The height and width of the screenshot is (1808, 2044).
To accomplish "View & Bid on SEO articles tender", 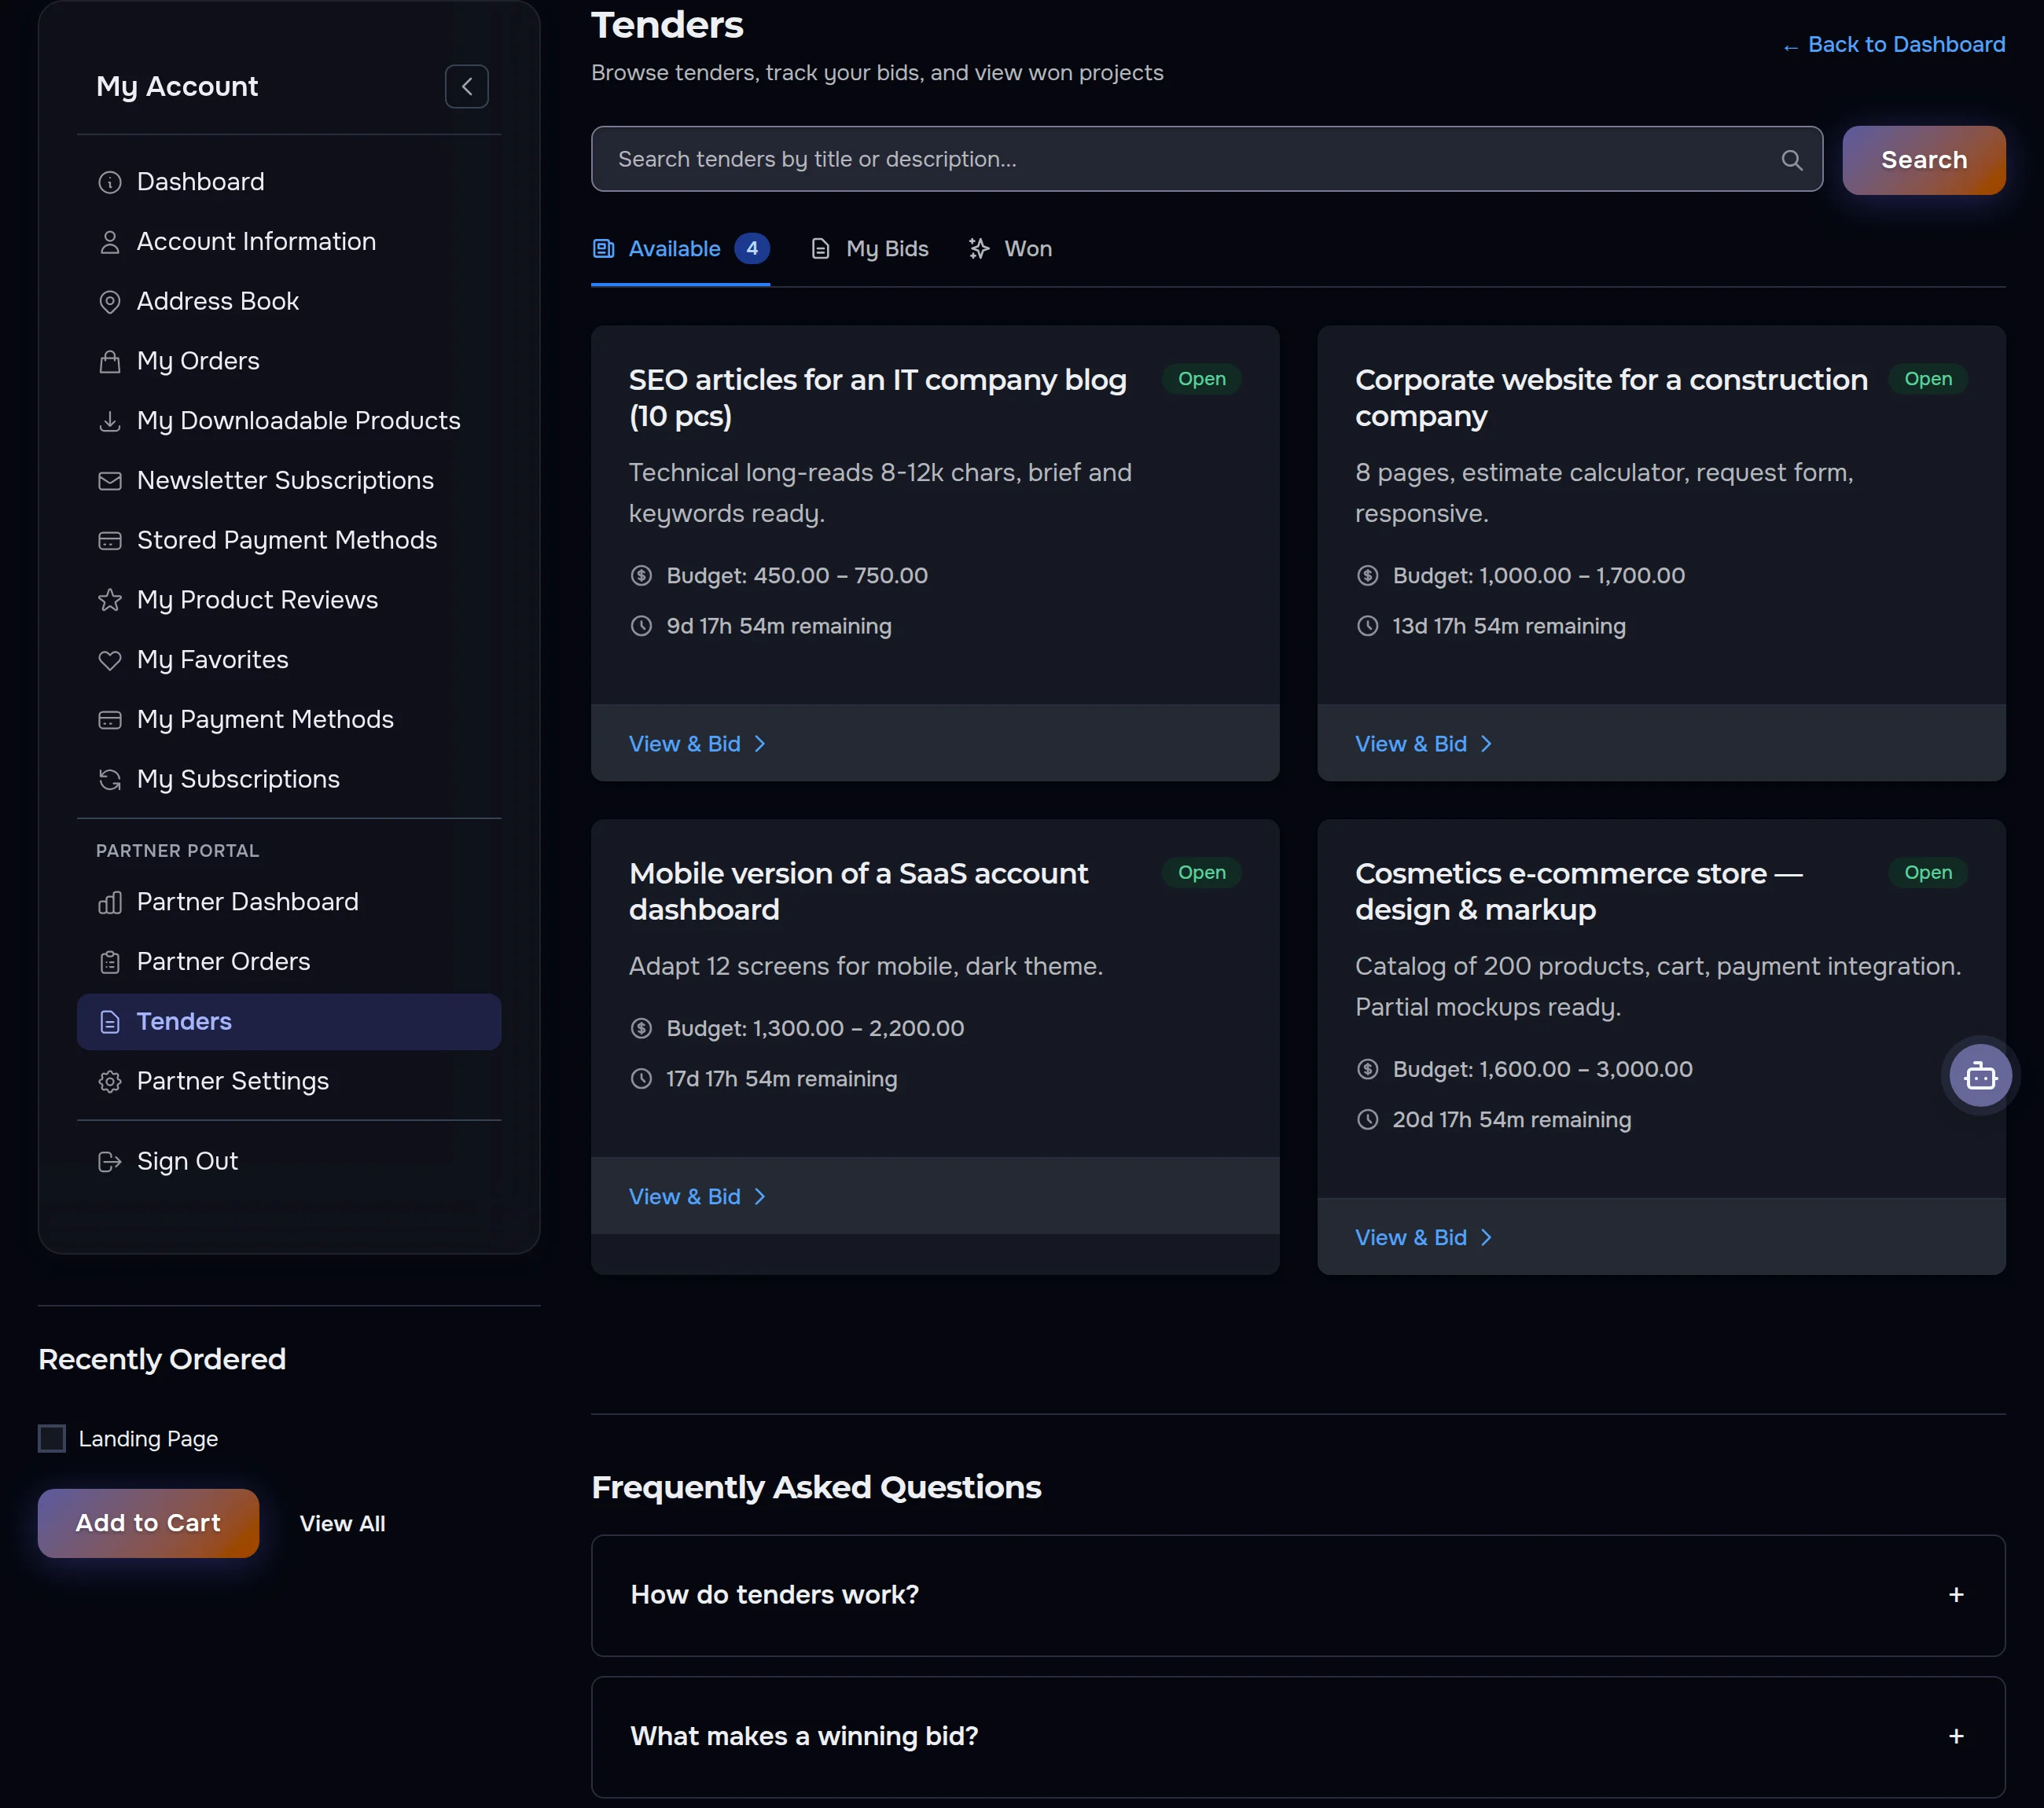I will (697, 744).
